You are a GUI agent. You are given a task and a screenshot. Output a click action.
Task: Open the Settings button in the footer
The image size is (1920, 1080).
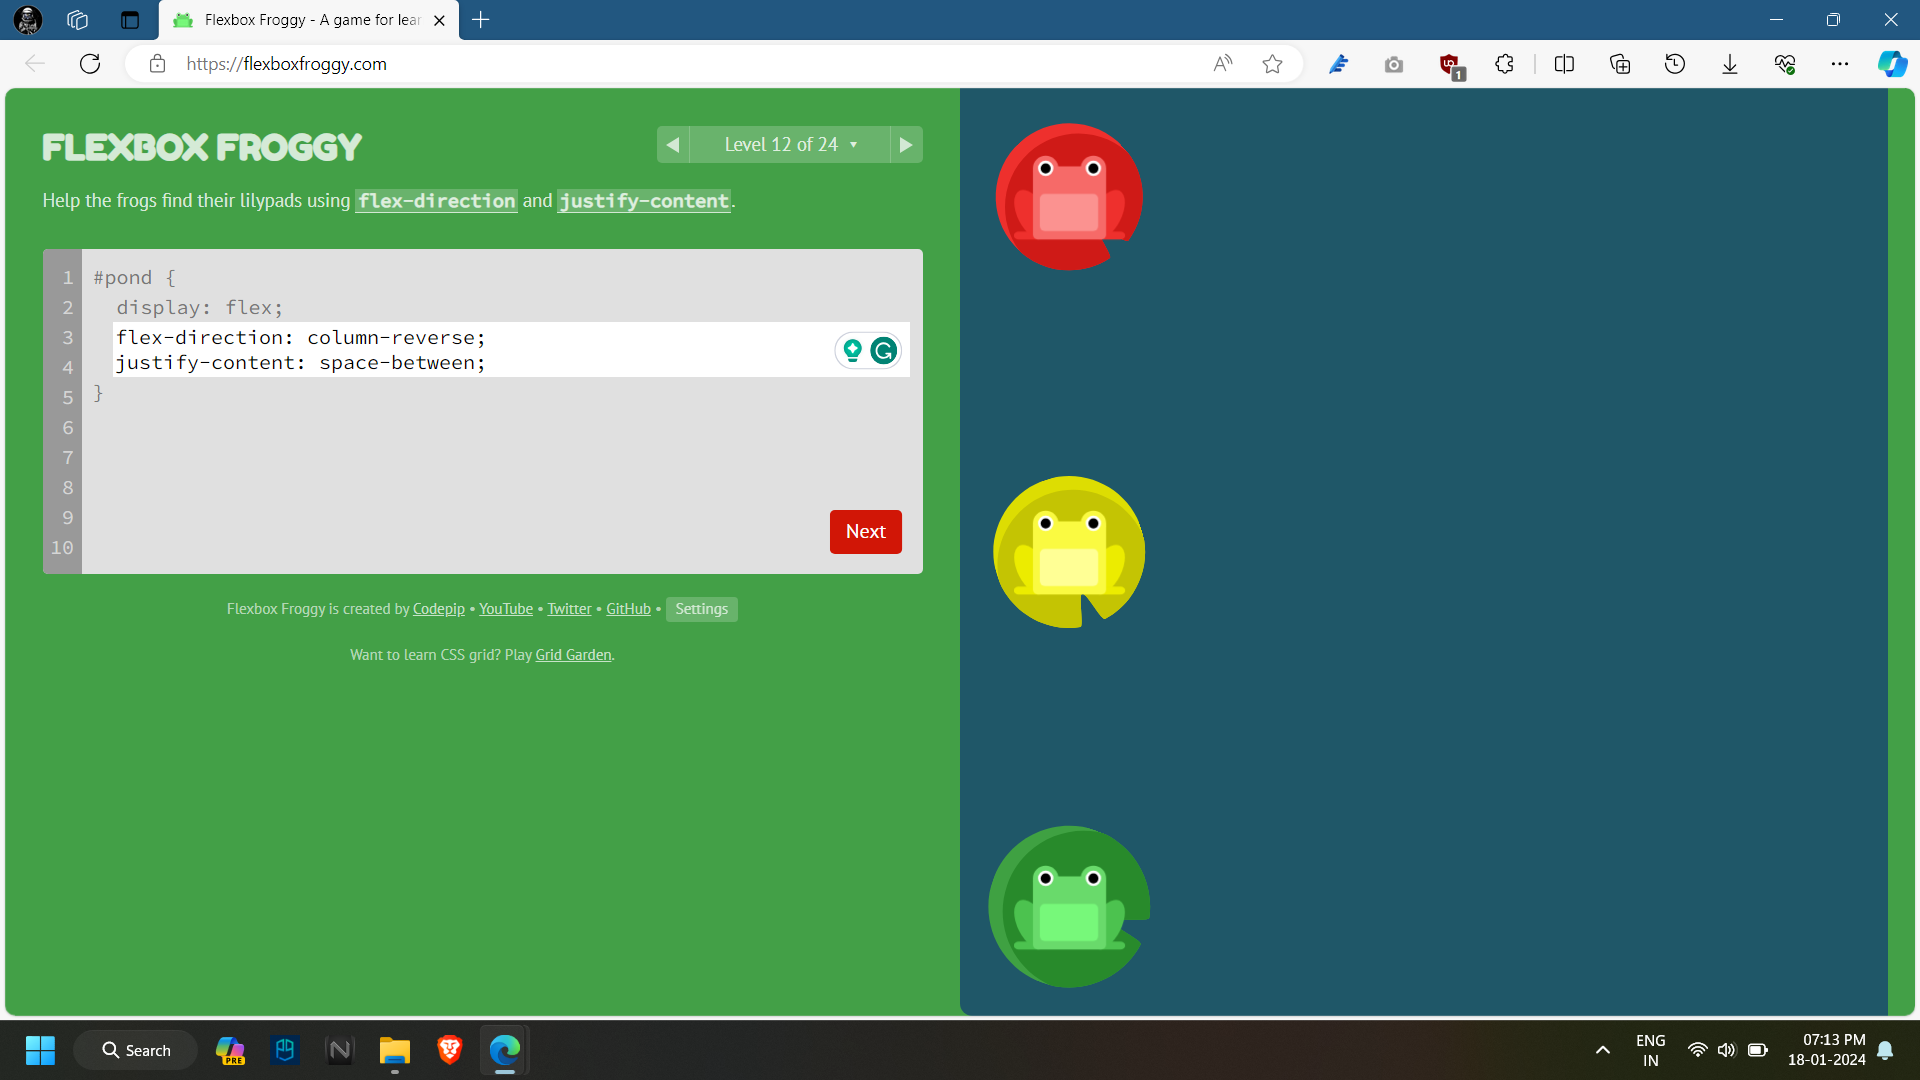pyautogui.click(x=701, y=609)
